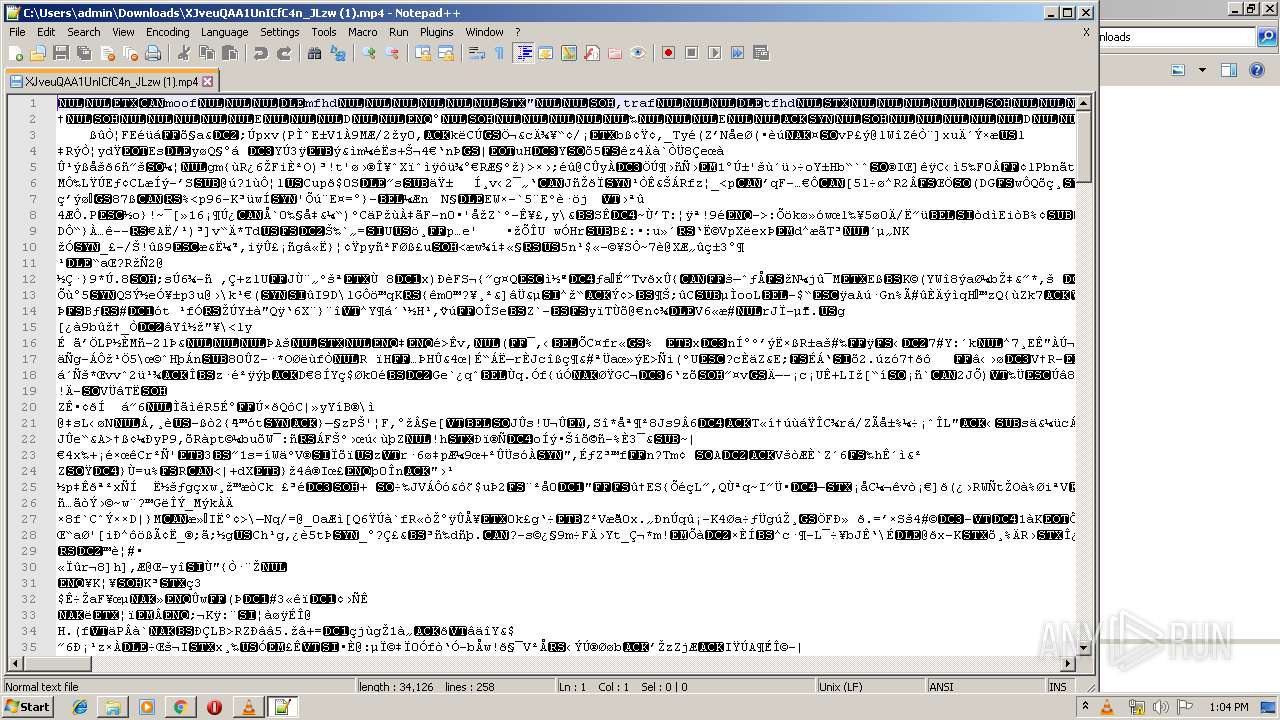Toggle synchronize vertical scrolling
The width and height of the screenshot is (1280, 720).
click(423, 53)
